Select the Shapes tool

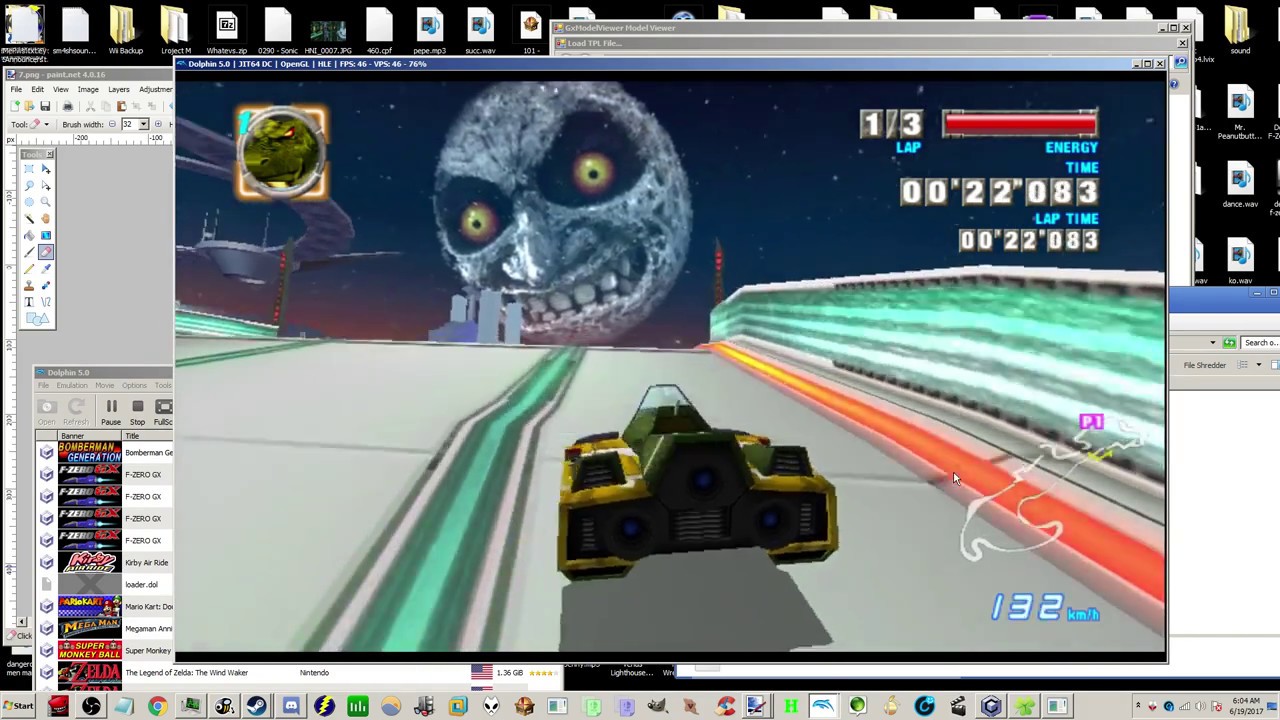pyautogui.click(x=37, y=318)
